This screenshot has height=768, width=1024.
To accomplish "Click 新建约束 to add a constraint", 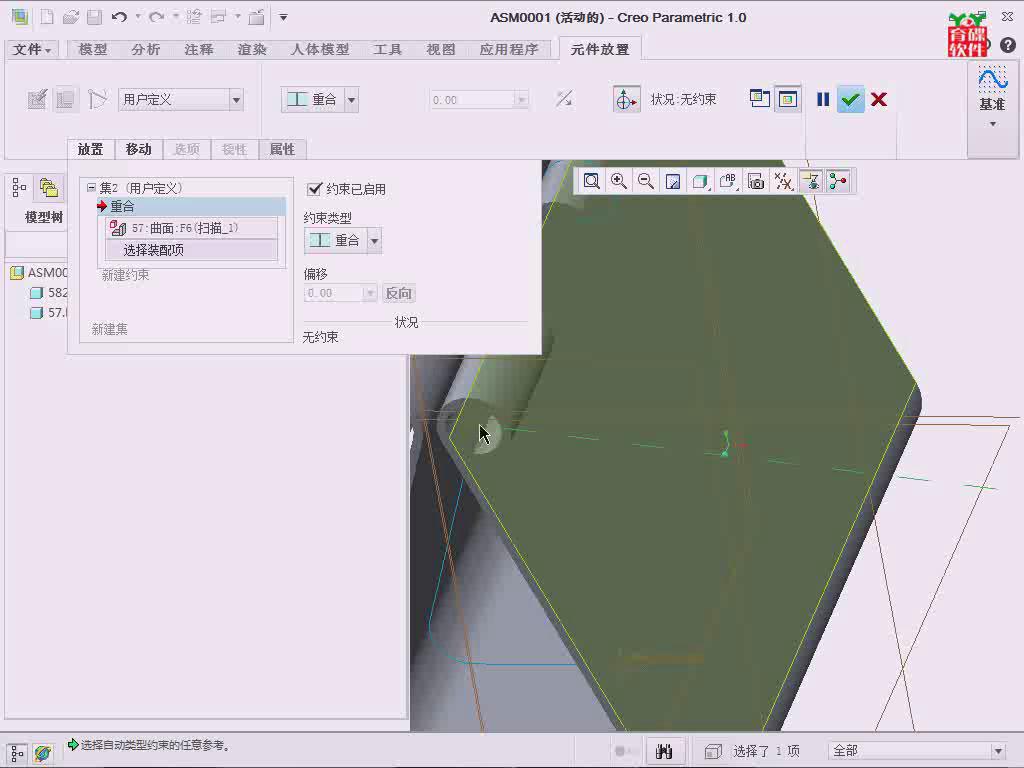I will (x=125, y=275).
